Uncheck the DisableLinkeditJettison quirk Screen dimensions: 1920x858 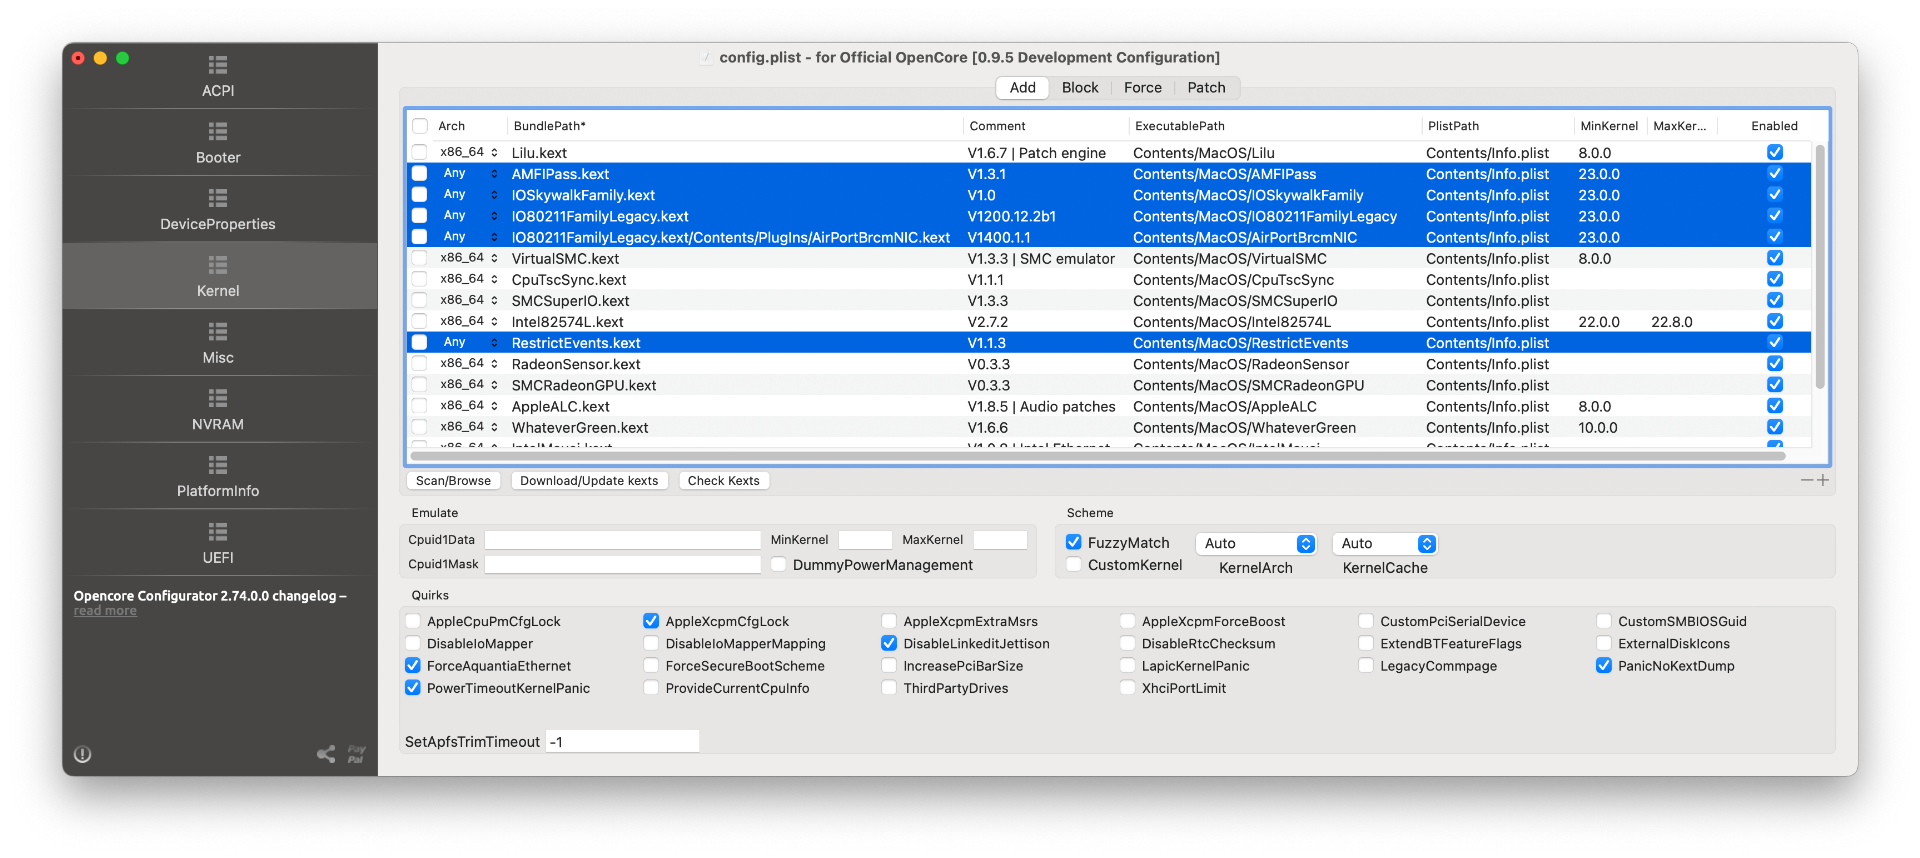pyautogui.click(x=889, y=643)
